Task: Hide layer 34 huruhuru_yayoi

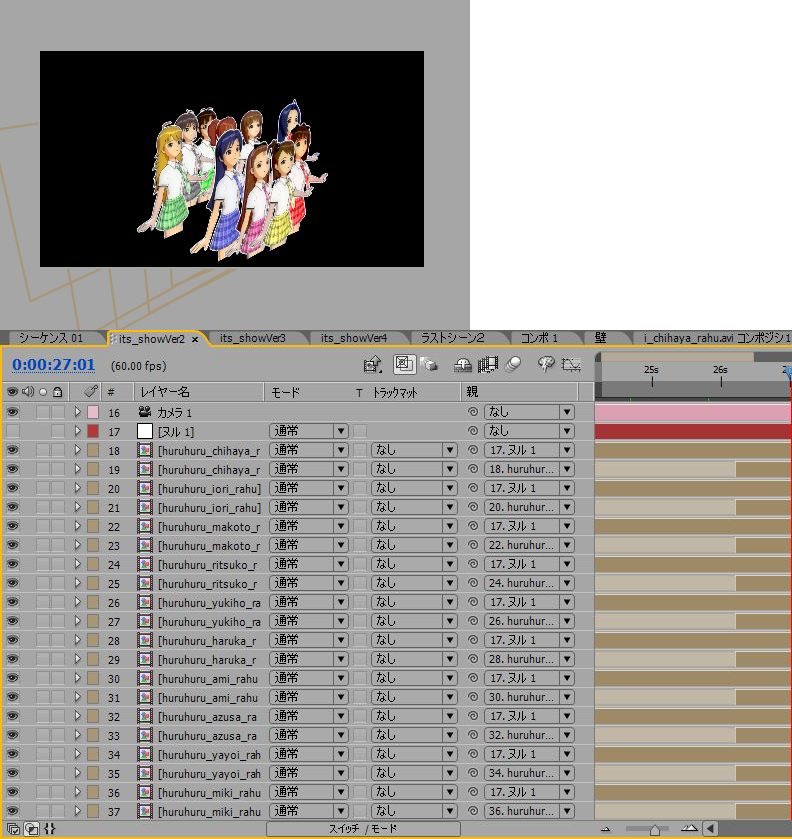Action: [12, 754]
